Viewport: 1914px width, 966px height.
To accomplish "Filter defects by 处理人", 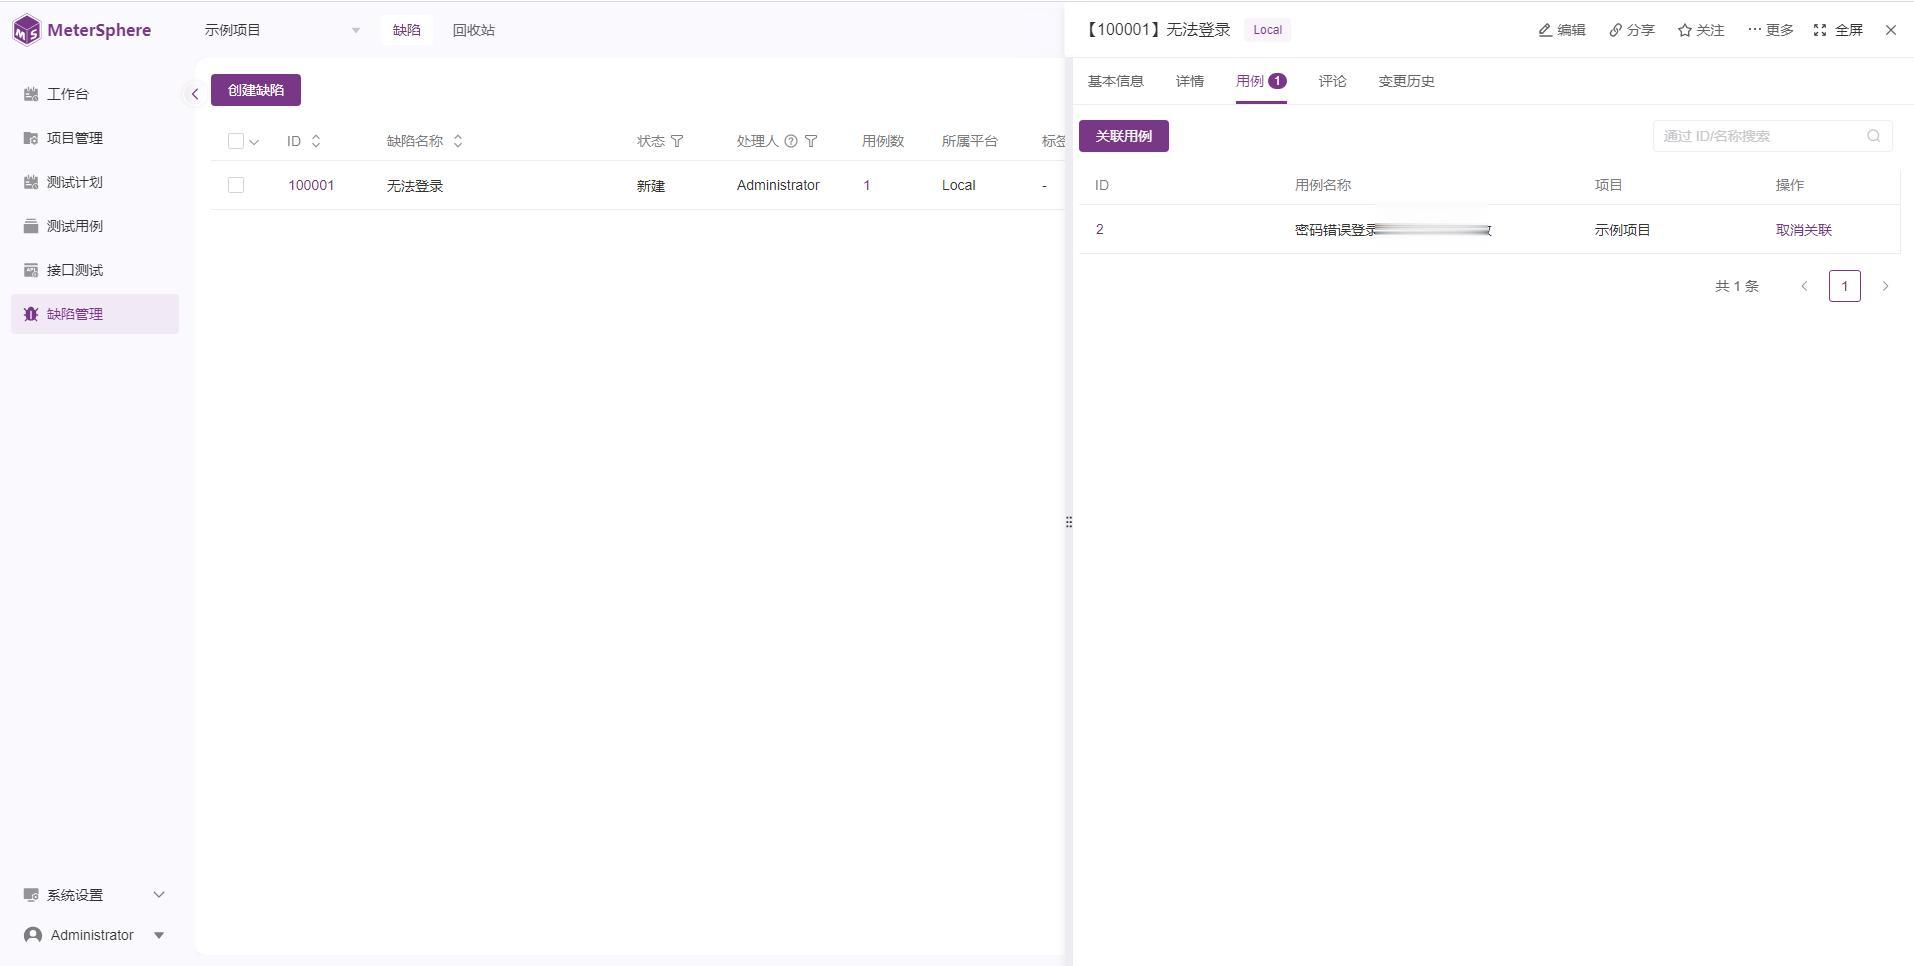I will 811,141.
